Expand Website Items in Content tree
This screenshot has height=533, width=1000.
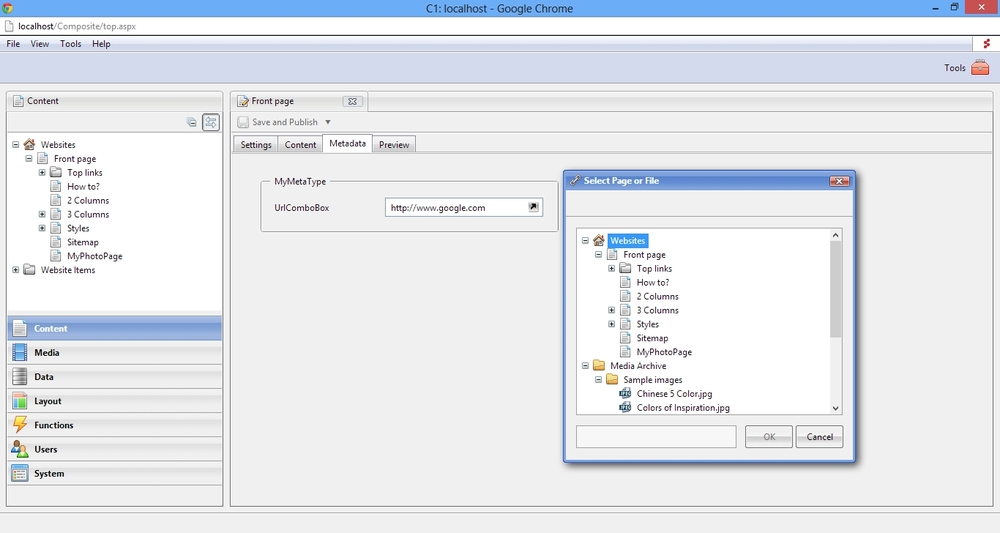click(16, 270)
